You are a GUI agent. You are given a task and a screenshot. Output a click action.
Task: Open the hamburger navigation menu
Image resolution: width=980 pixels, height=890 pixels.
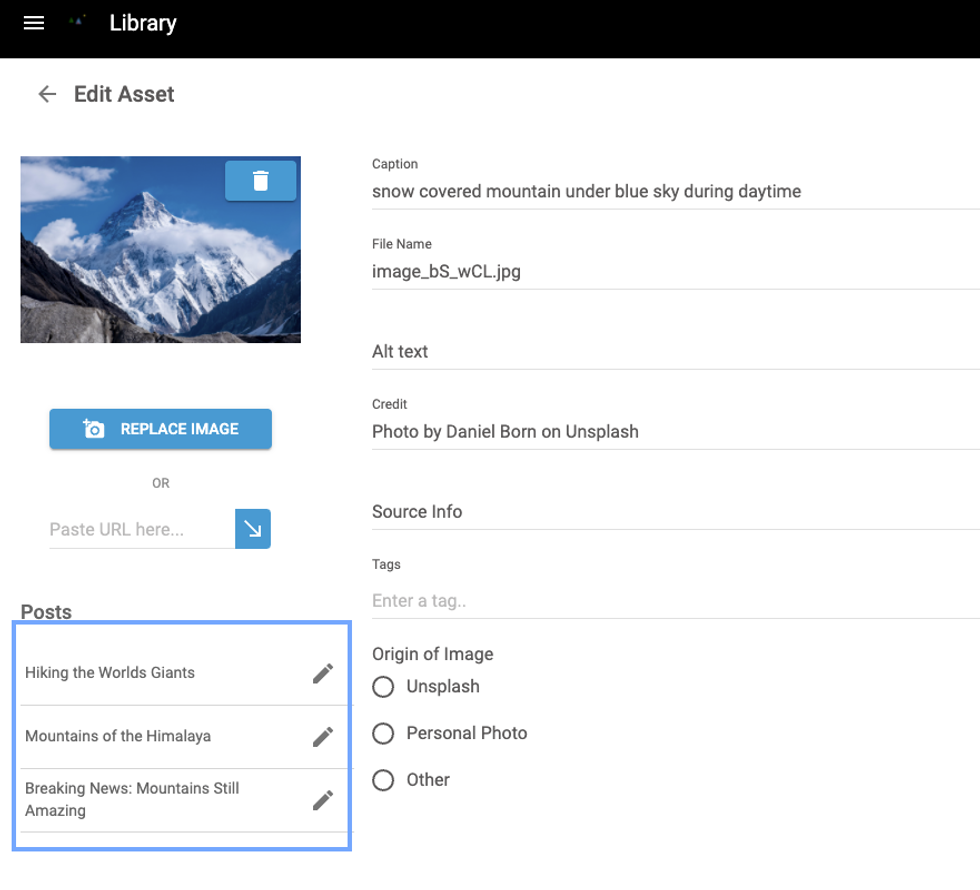coord(34,23)
